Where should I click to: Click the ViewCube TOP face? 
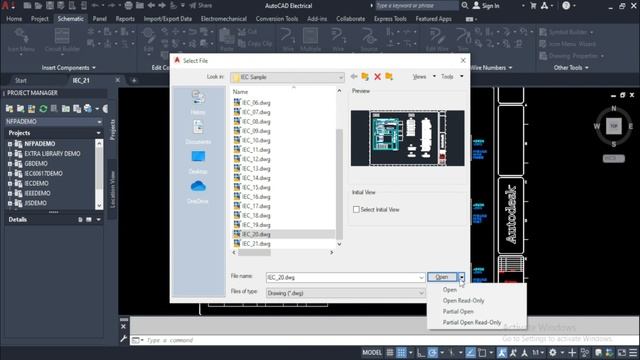(x=613, y=126)
